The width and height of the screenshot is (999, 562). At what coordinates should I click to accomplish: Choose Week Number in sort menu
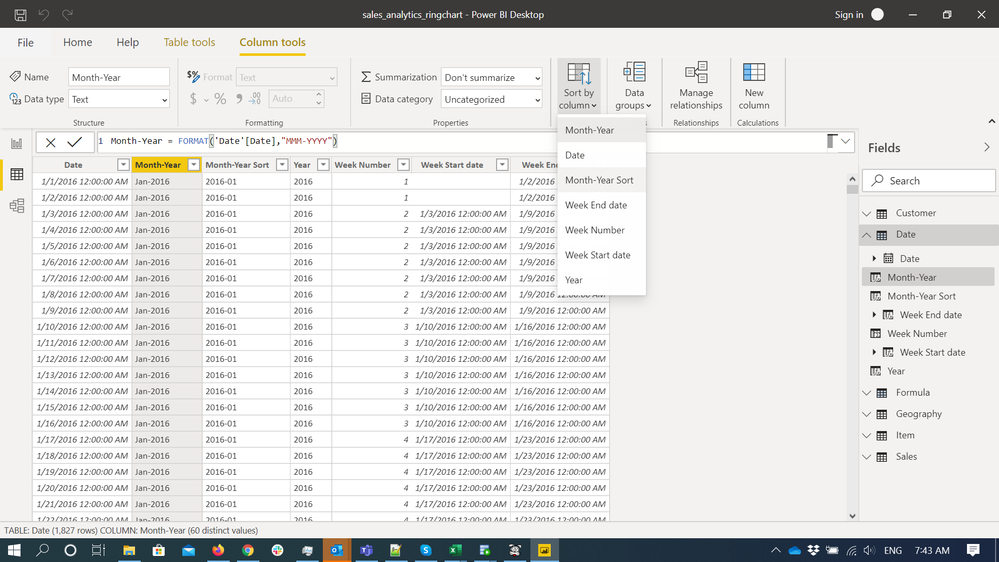601,230
